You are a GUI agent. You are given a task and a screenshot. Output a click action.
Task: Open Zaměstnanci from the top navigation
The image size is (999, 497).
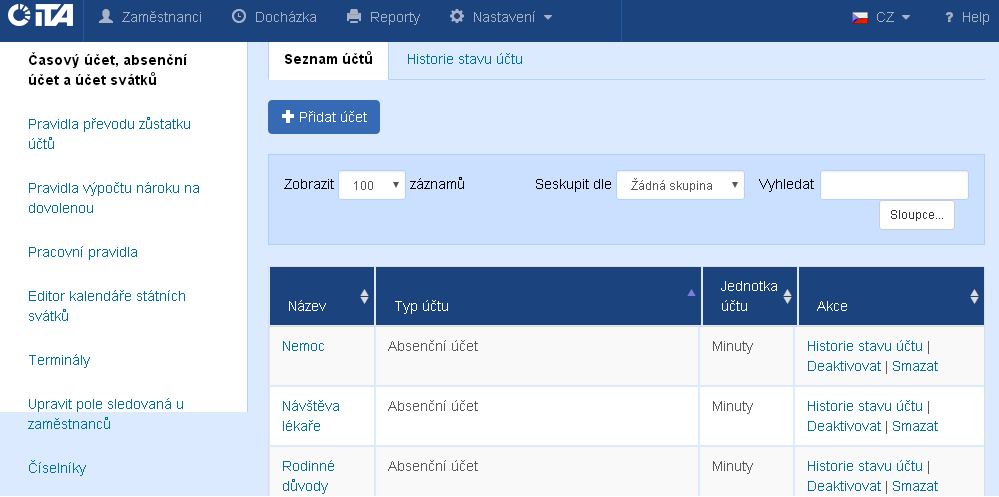pos(151,17)
